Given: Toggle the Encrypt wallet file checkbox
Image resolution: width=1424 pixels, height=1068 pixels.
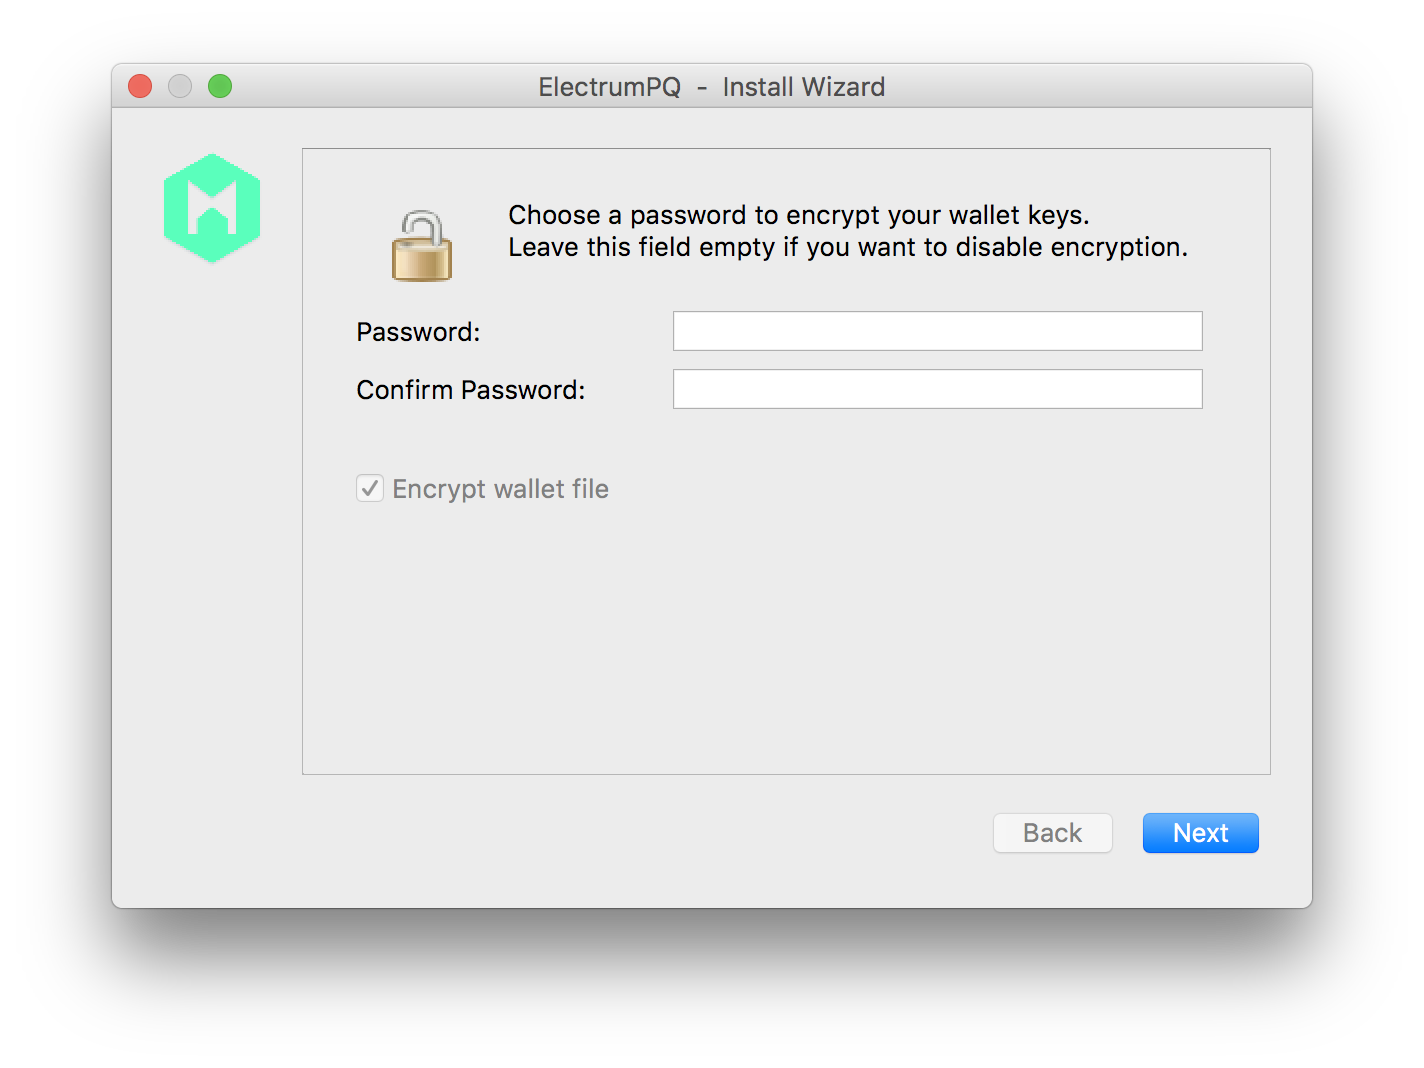Looking at the screenshot, I should point(370,488).
